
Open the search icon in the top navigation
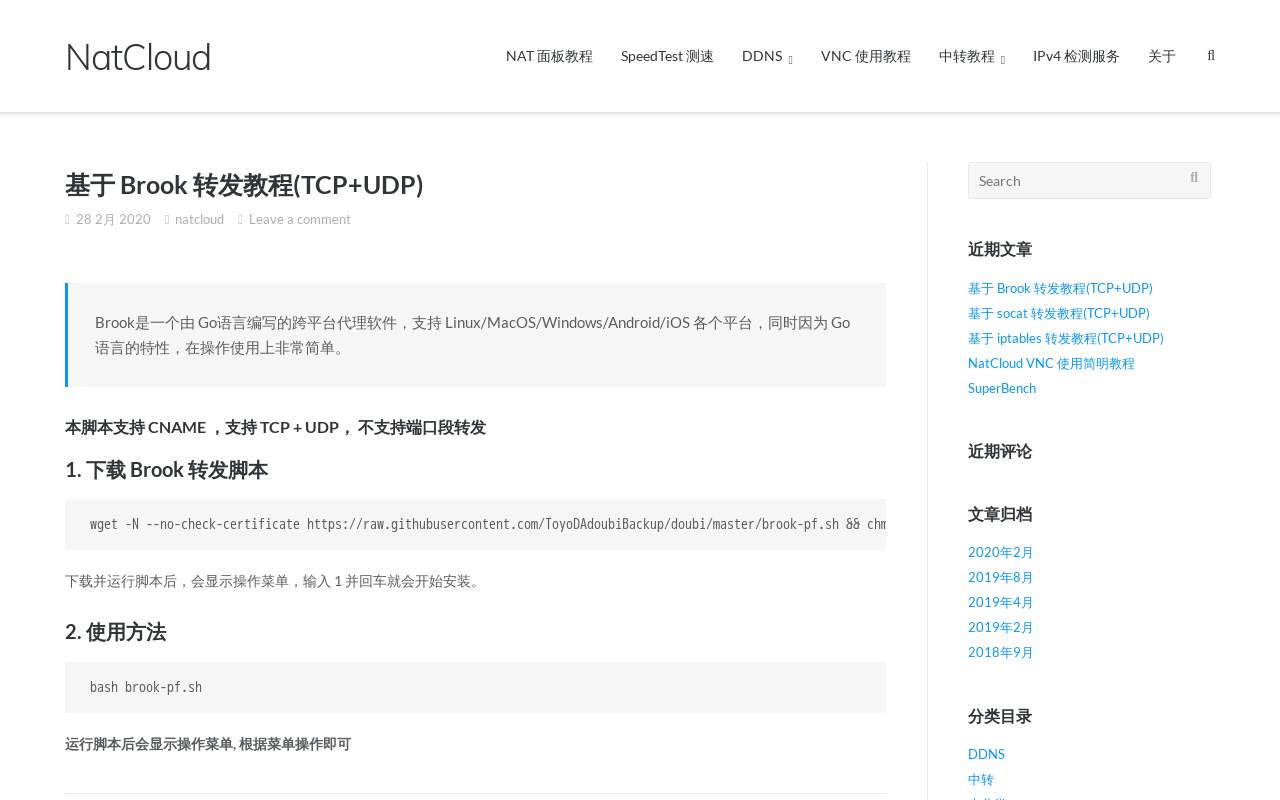[x=1211, y=56]
